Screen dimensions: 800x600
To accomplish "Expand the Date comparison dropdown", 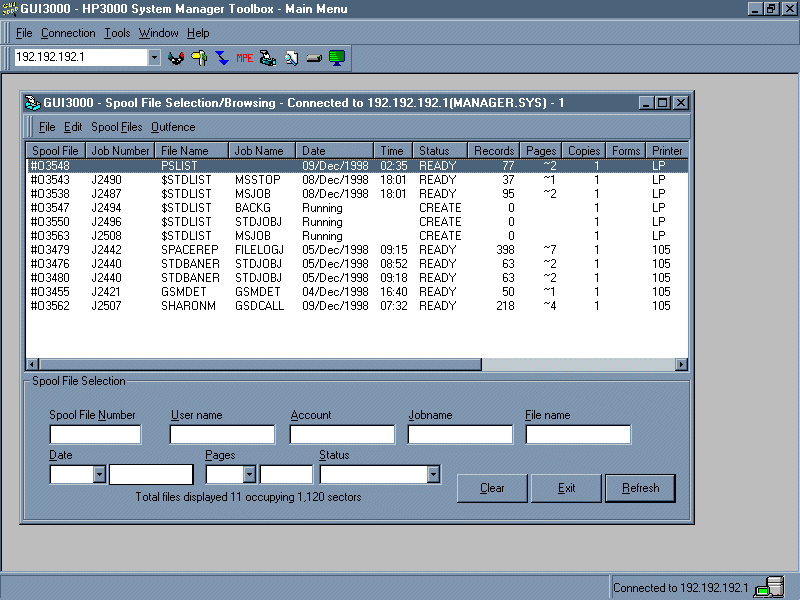I will point(99,475).
